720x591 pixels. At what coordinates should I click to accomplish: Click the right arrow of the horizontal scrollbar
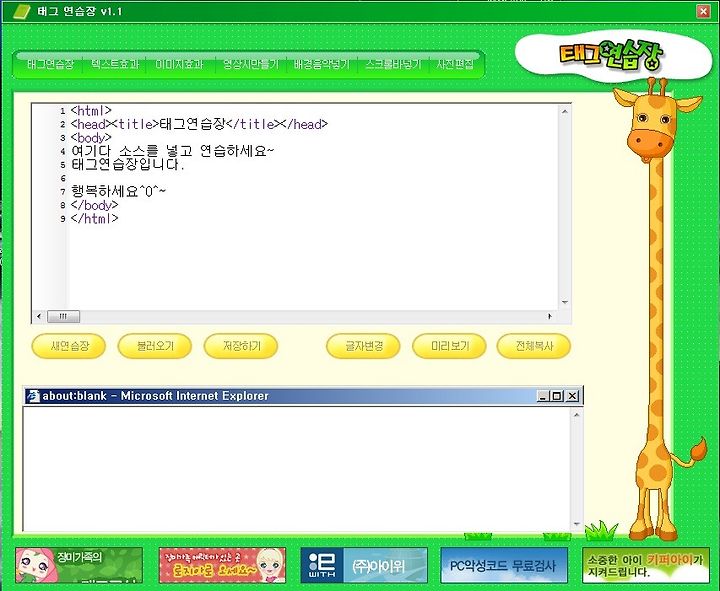pyautogui.click(x=550, y=316)
